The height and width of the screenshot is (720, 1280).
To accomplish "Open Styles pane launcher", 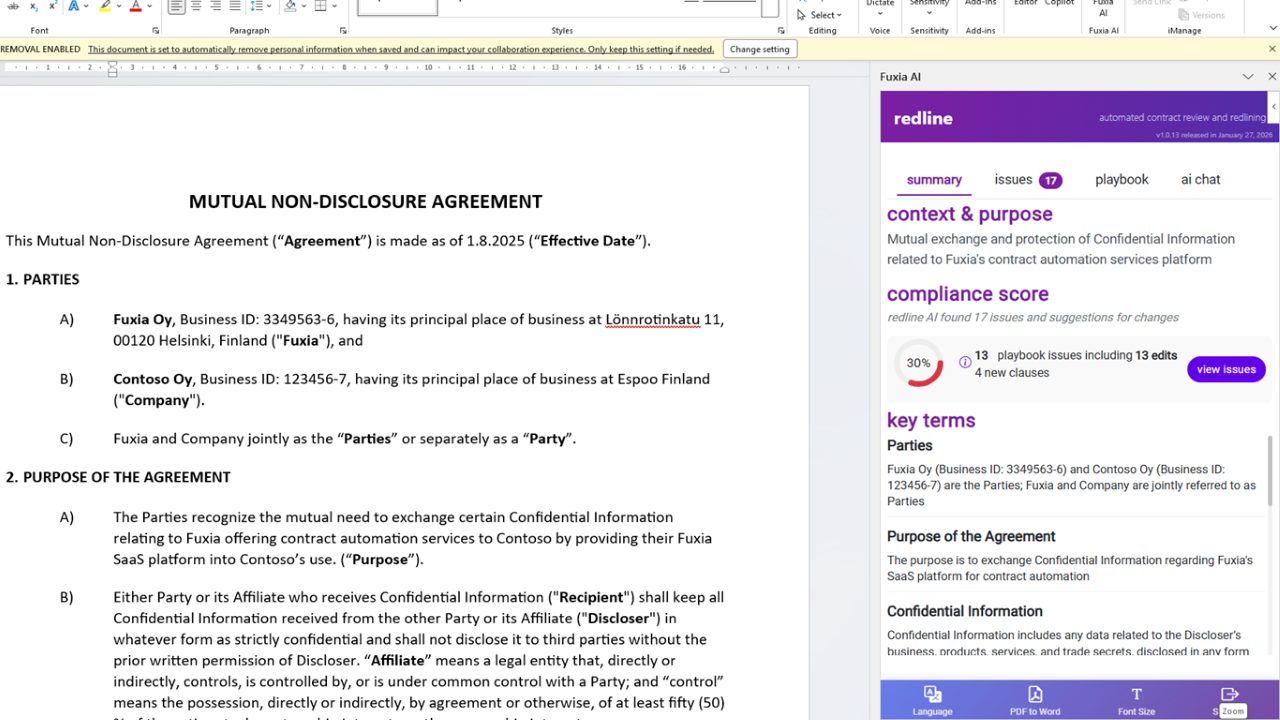I will pyautogui.click(x=781, y=31).
